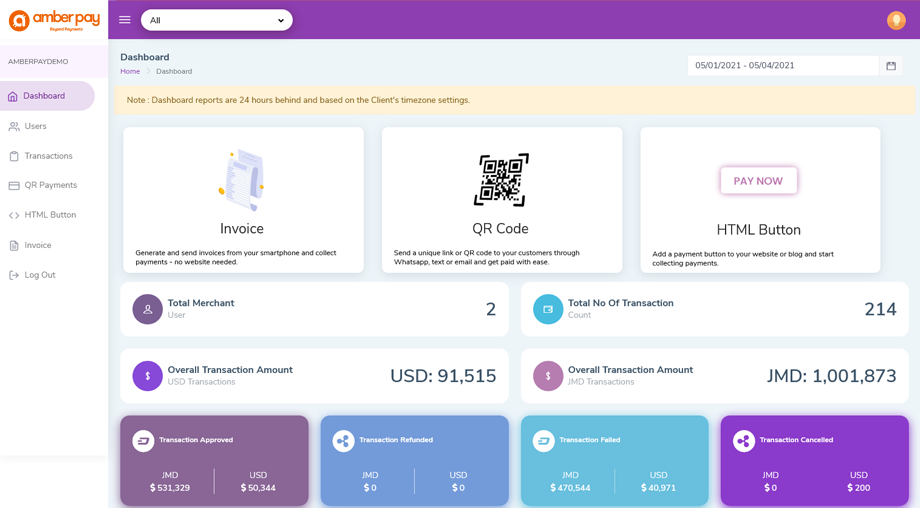
Task: Click the Transaction Approved card icon
Action: pyautogui.click(x=144, y=440)
